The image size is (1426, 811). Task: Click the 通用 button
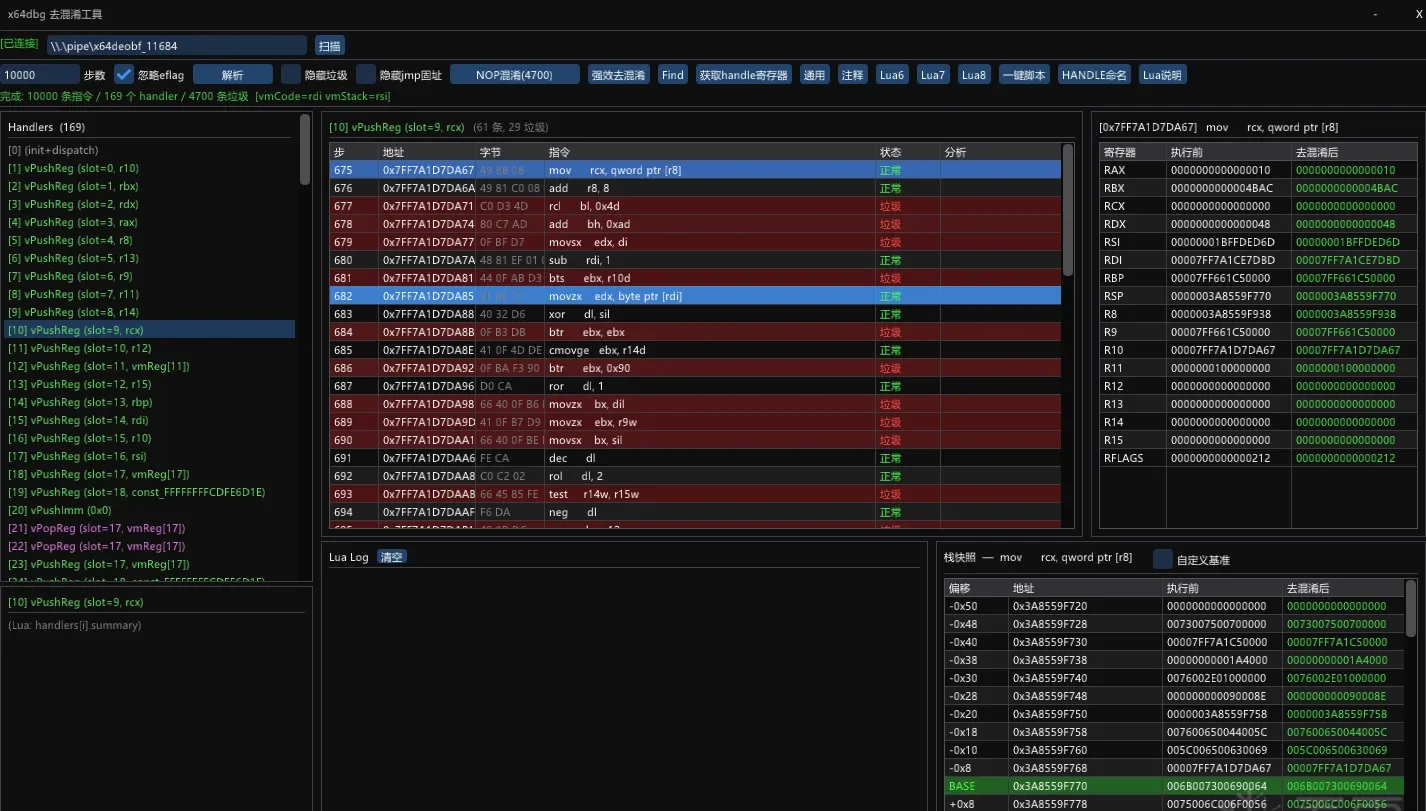point(815,75)
